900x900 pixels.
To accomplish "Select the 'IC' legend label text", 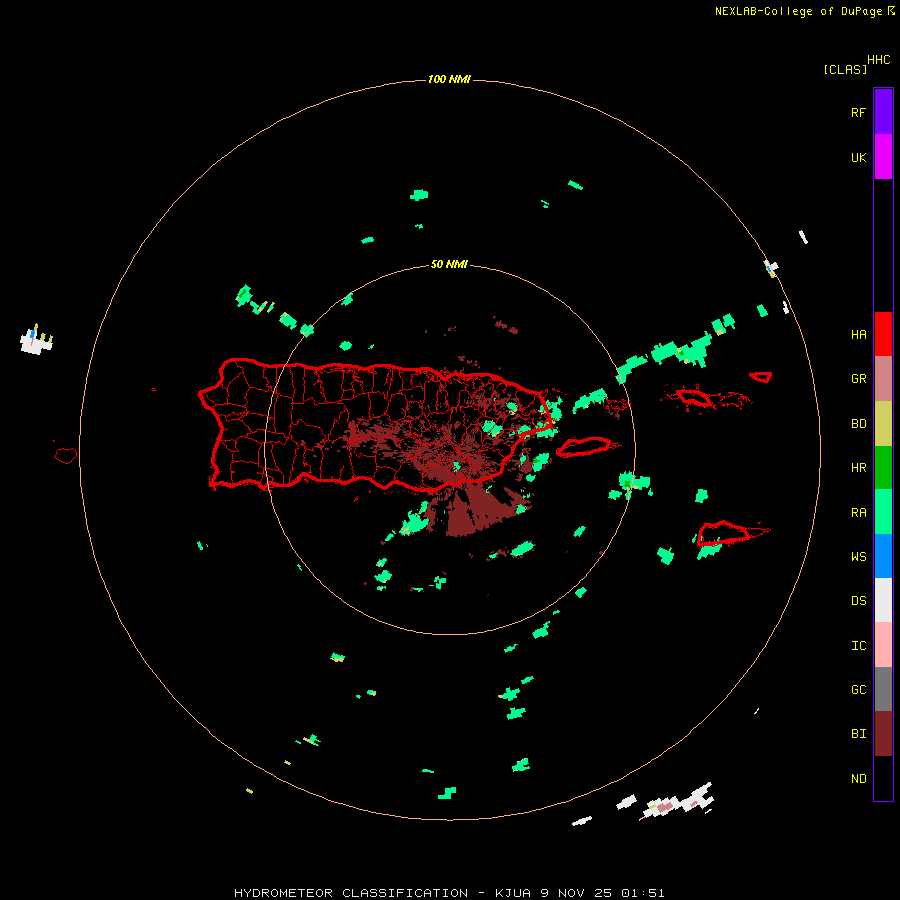I will coord(858,646).
